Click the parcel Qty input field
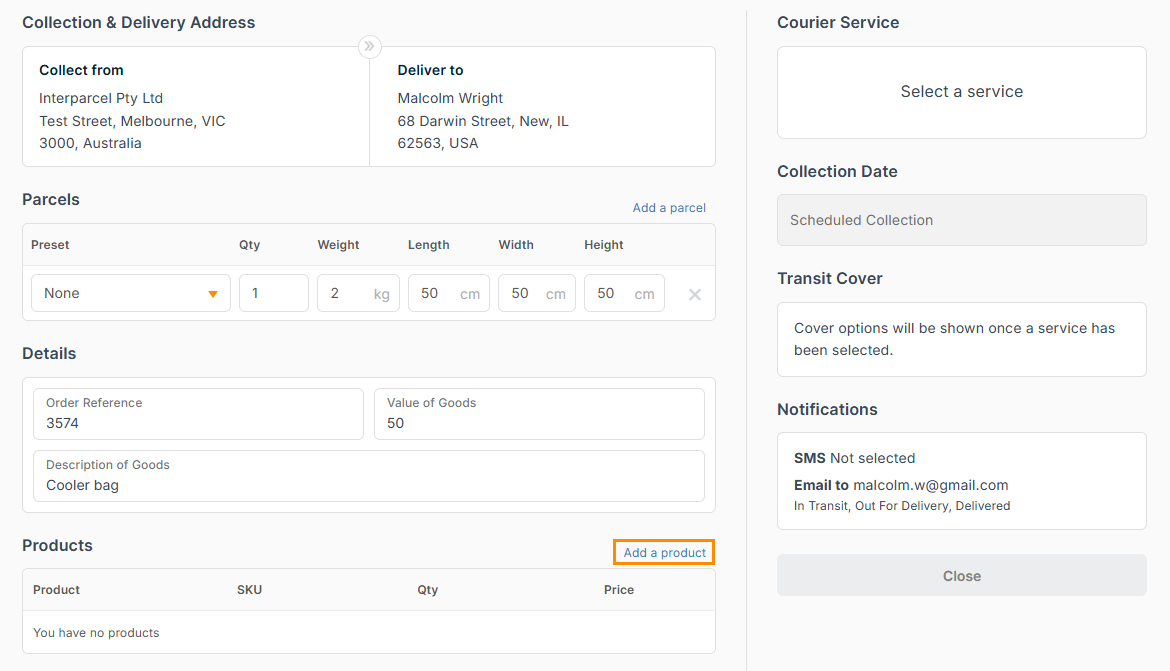The width and height of the screenshot is (1170, 671). point(273,294)
